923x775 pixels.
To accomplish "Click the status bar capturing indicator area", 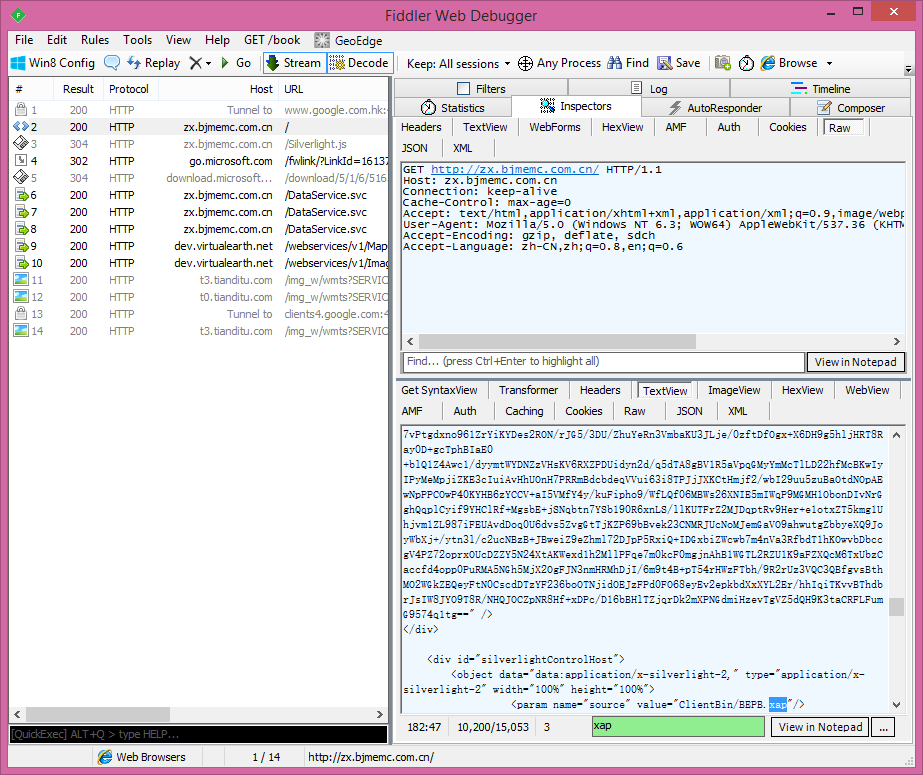I will (x=51, y=757).
